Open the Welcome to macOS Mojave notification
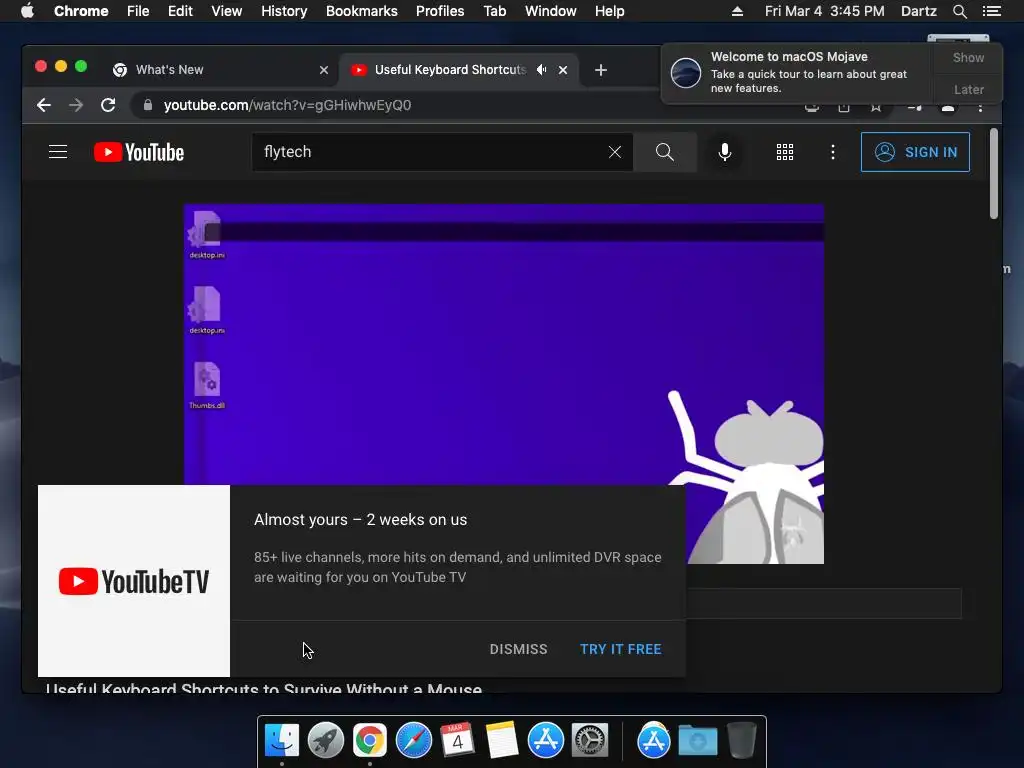1024x768 pixels. coord(797,72)
